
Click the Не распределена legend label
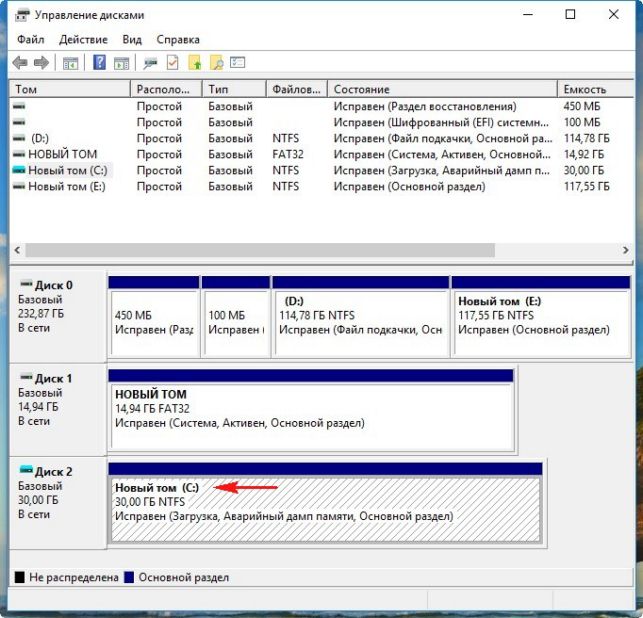coord(74,577)
